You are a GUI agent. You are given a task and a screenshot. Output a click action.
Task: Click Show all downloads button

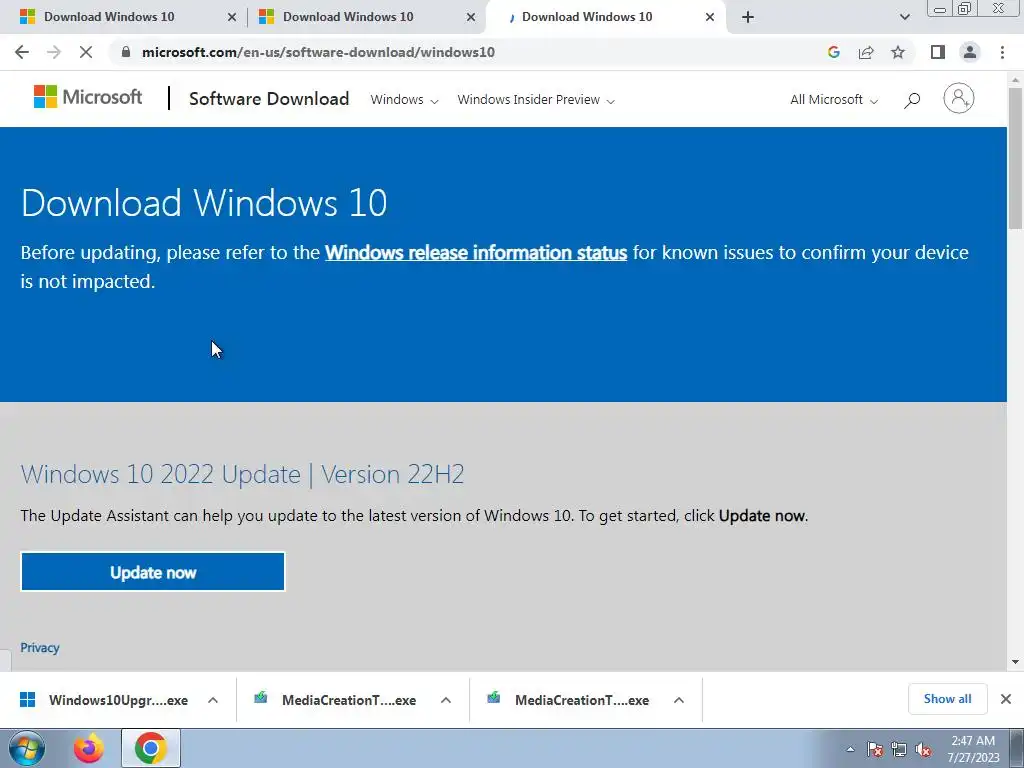pyautogui.click(x=947, y=699)
